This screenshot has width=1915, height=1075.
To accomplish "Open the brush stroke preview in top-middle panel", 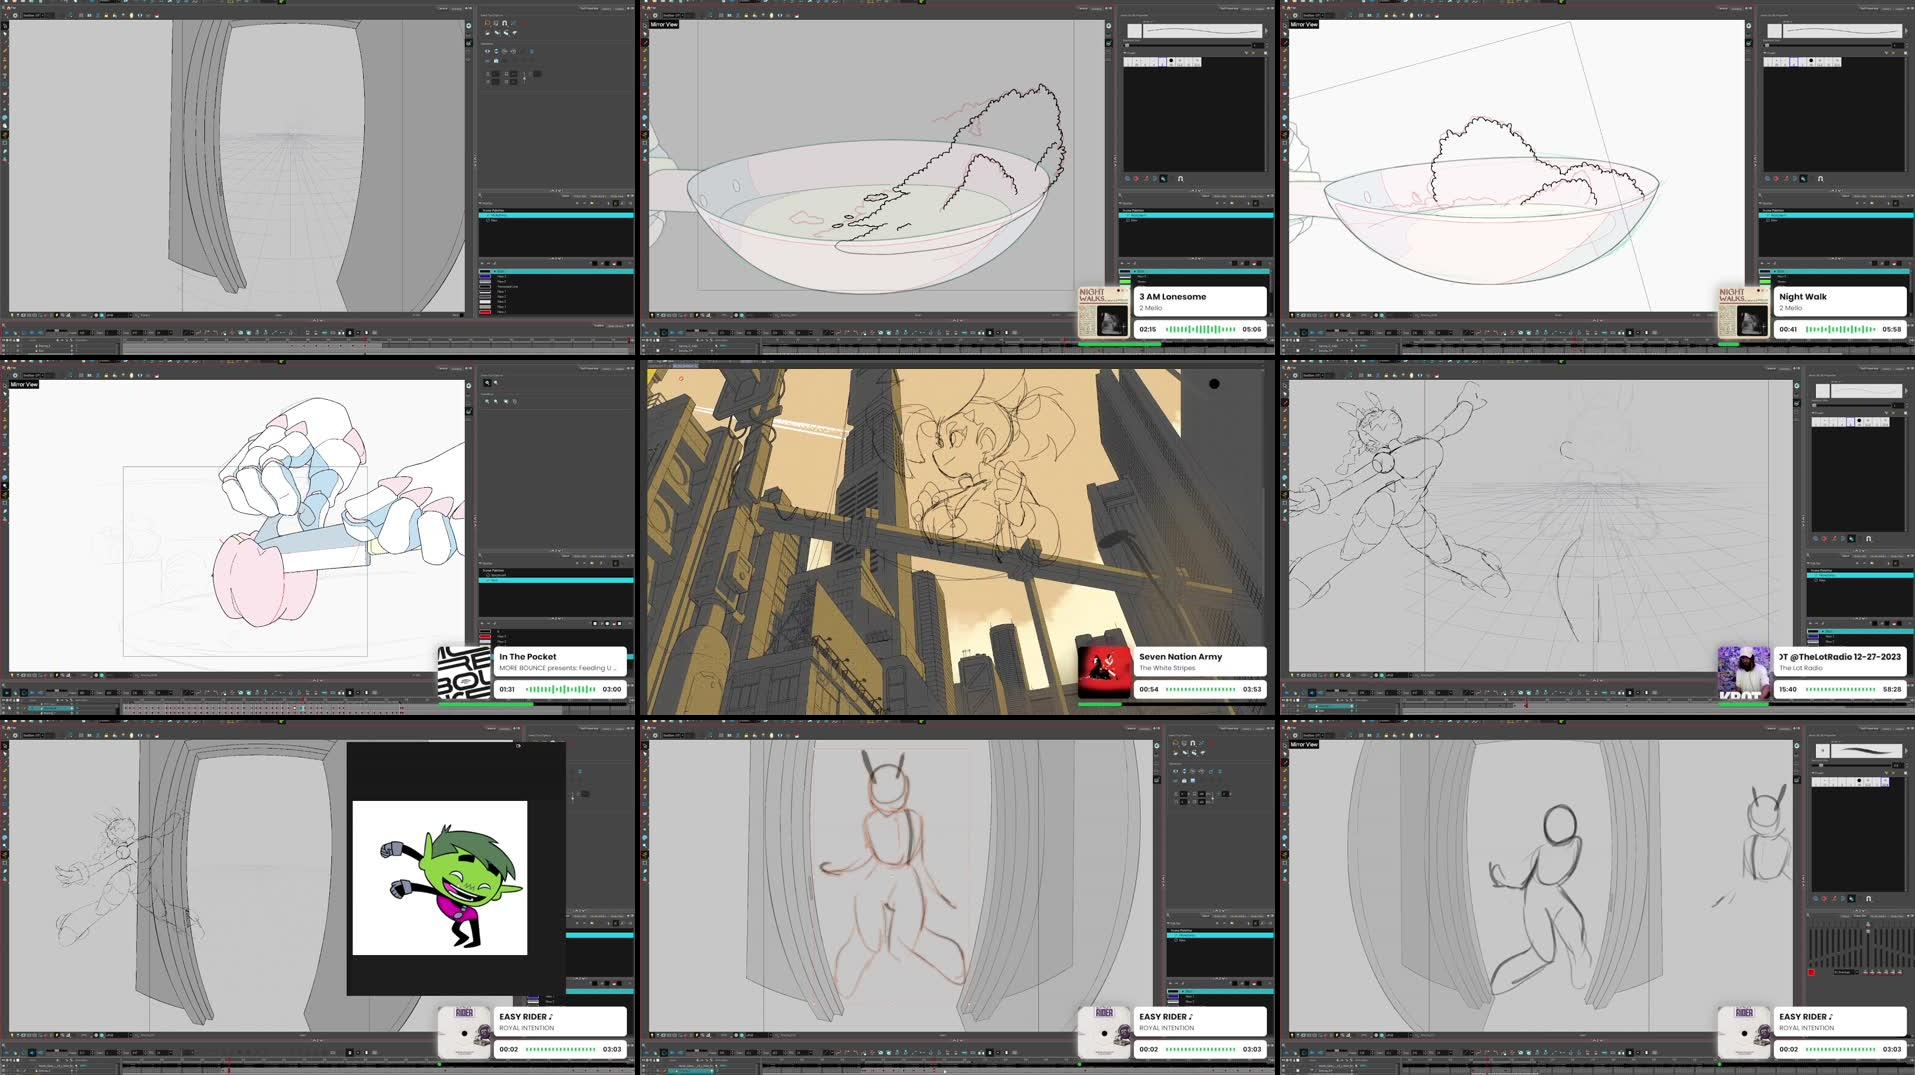I will click(x=1202, y=31).
